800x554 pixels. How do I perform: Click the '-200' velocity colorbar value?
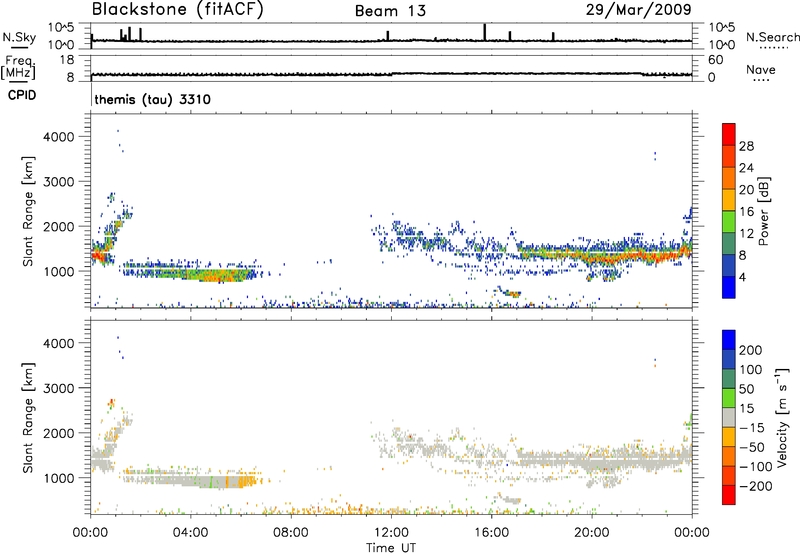coord(755,486)
